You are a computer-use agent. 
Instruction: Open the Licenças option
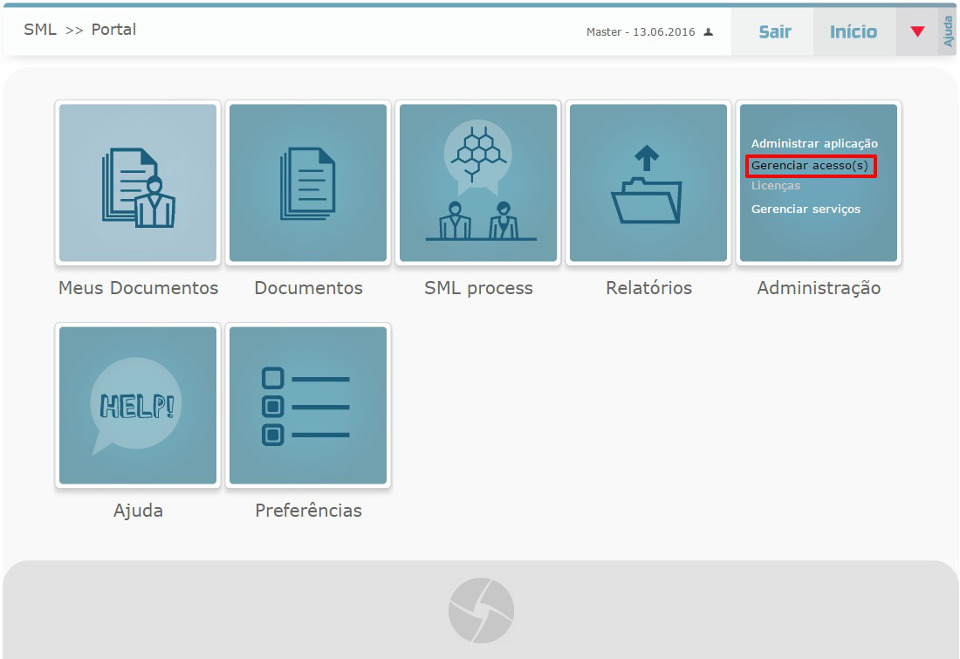(775, 187)
